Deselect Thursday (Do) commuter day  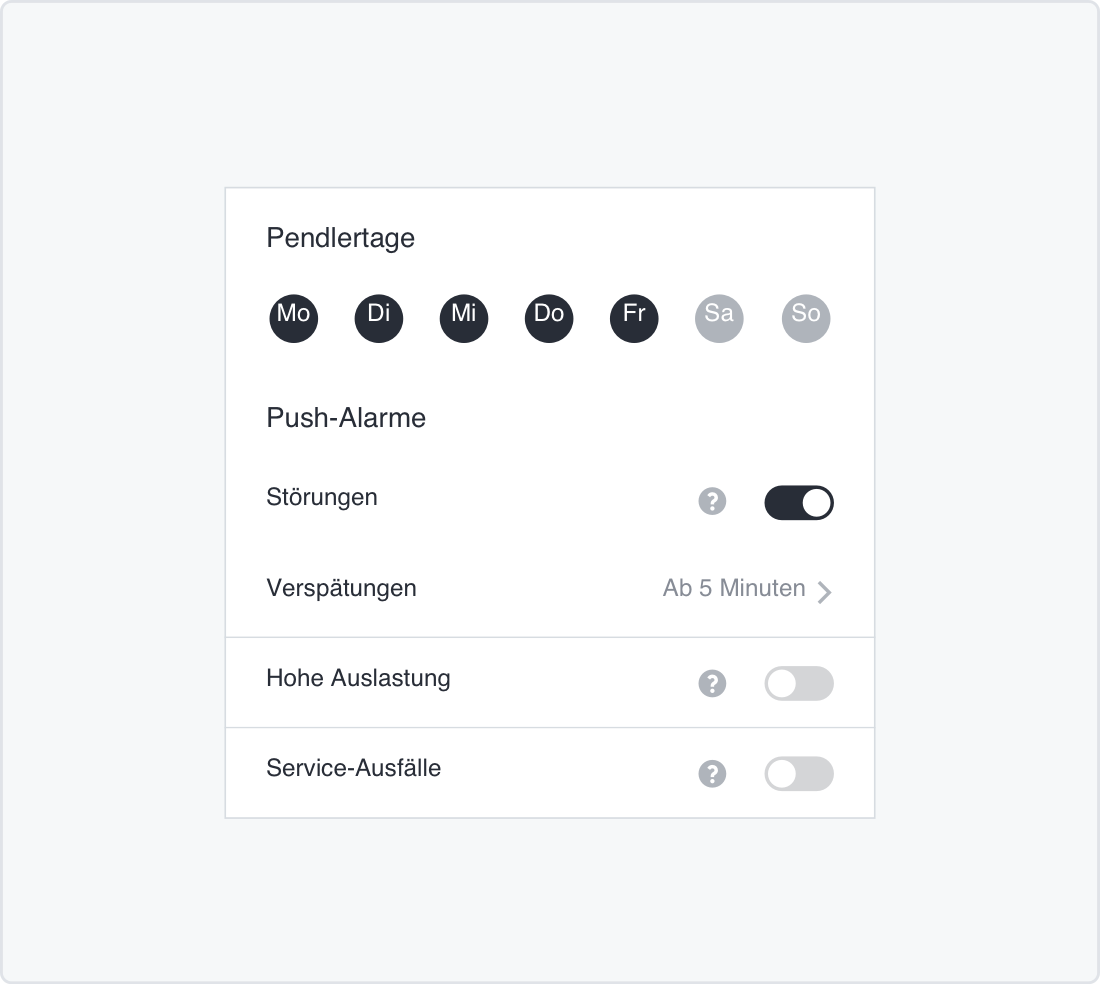(x=549, y=319)
